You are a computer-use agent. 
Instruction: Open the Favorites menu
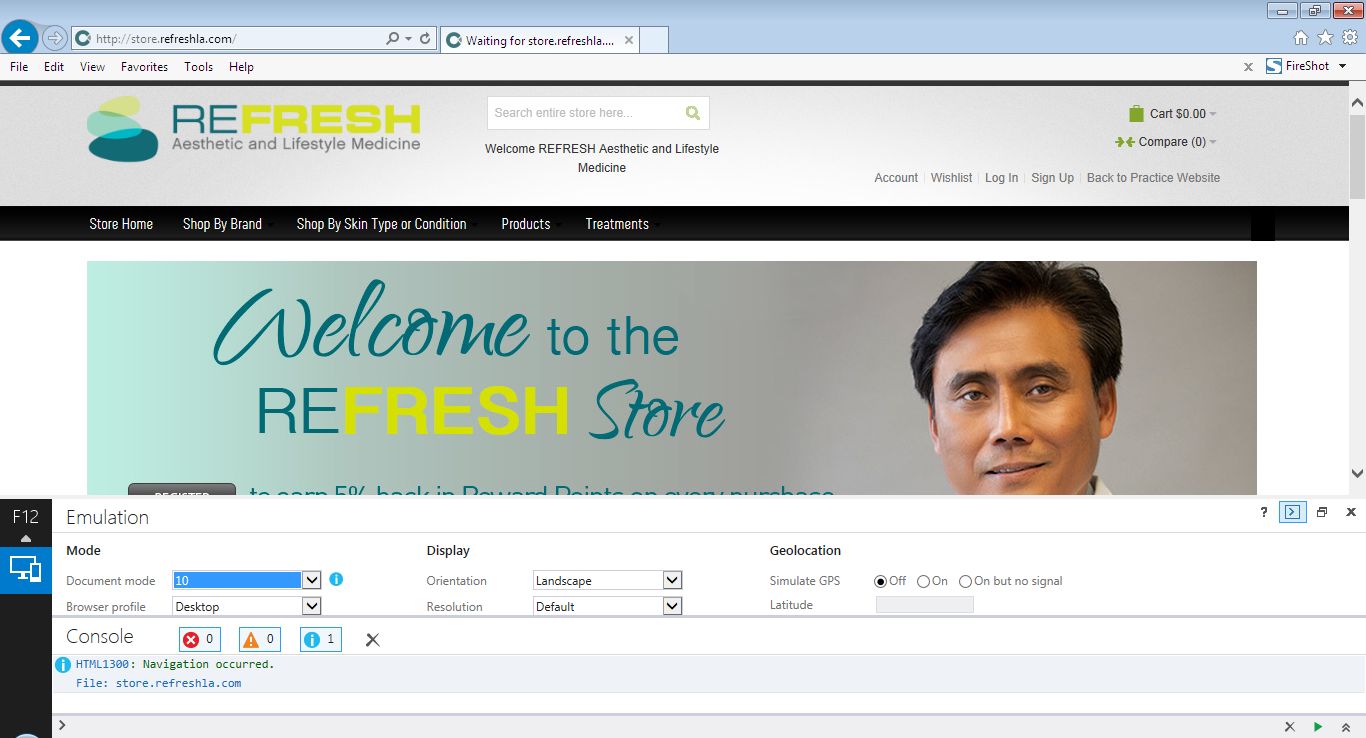coord(144,67)
